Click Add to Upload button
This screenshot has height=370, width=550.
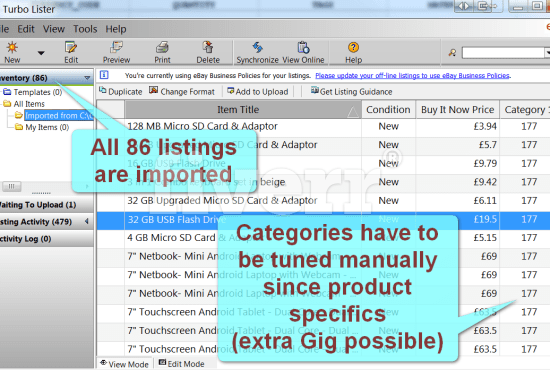[258, 92]
